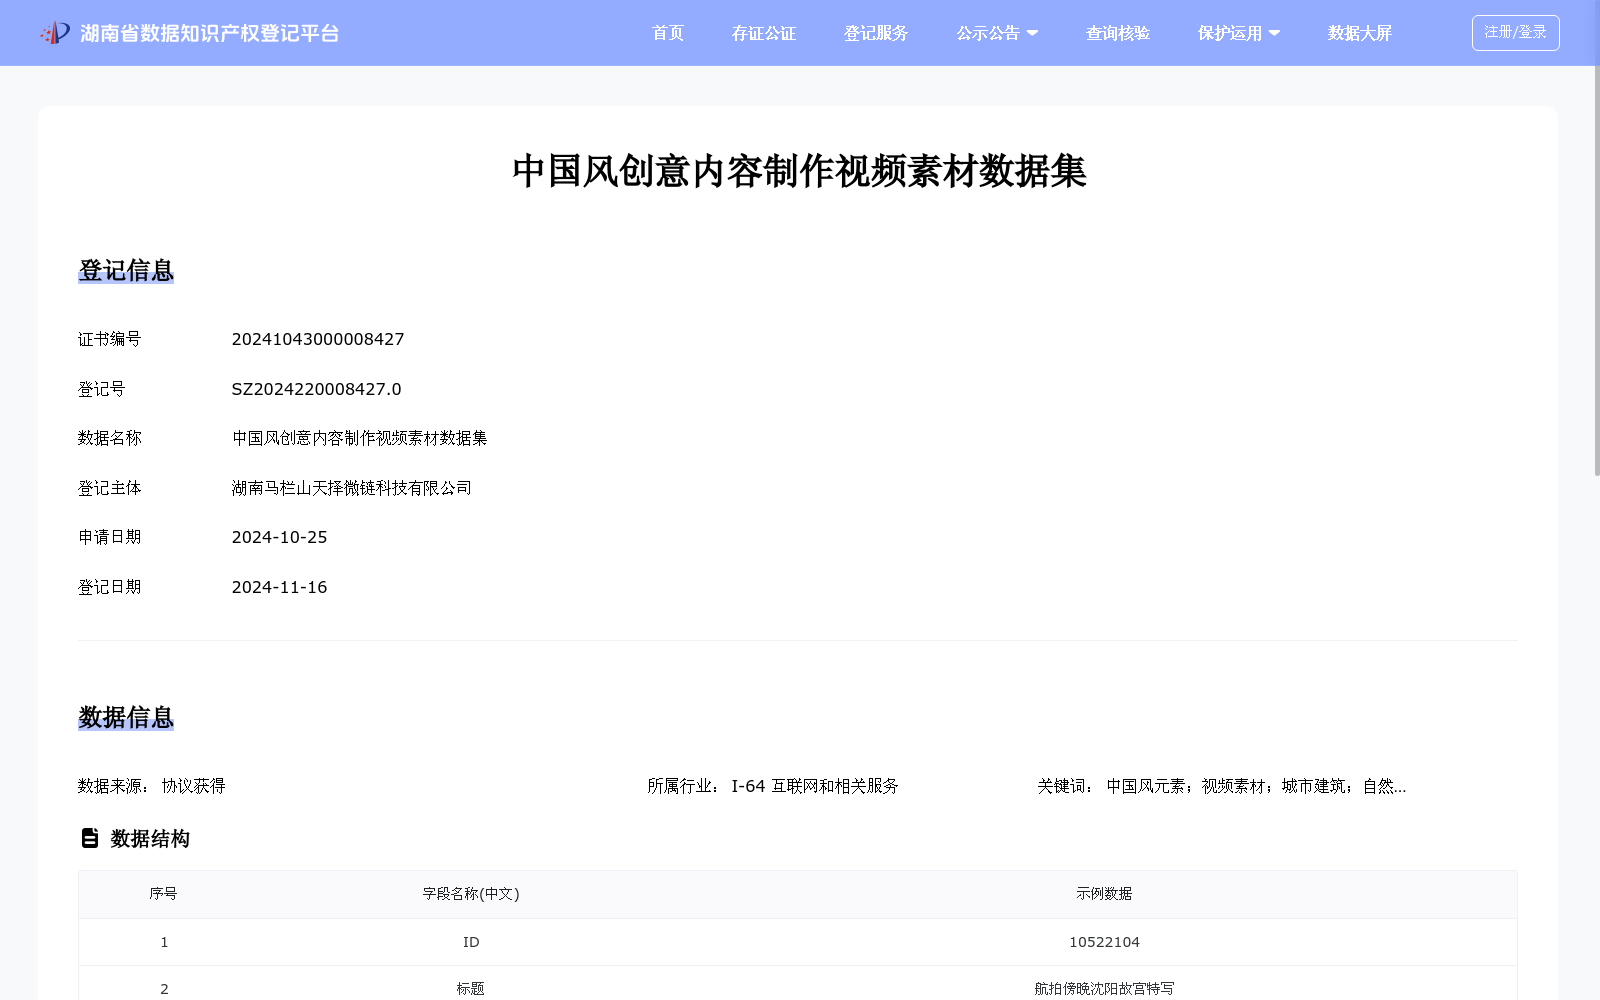Open 数据大屏 navigation item

[1360, 33]
